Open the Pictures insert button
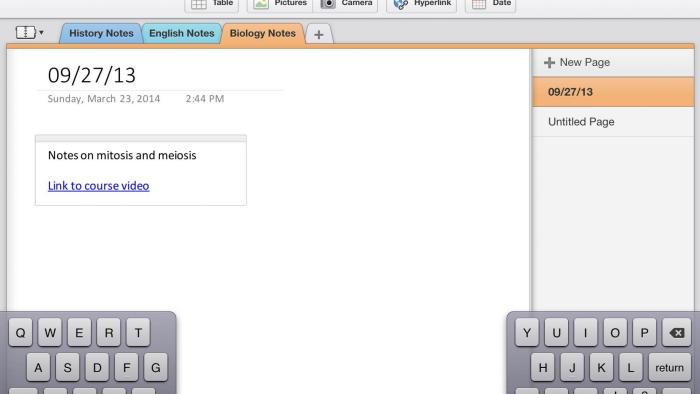Screen dimensions: 700x394 280,5
